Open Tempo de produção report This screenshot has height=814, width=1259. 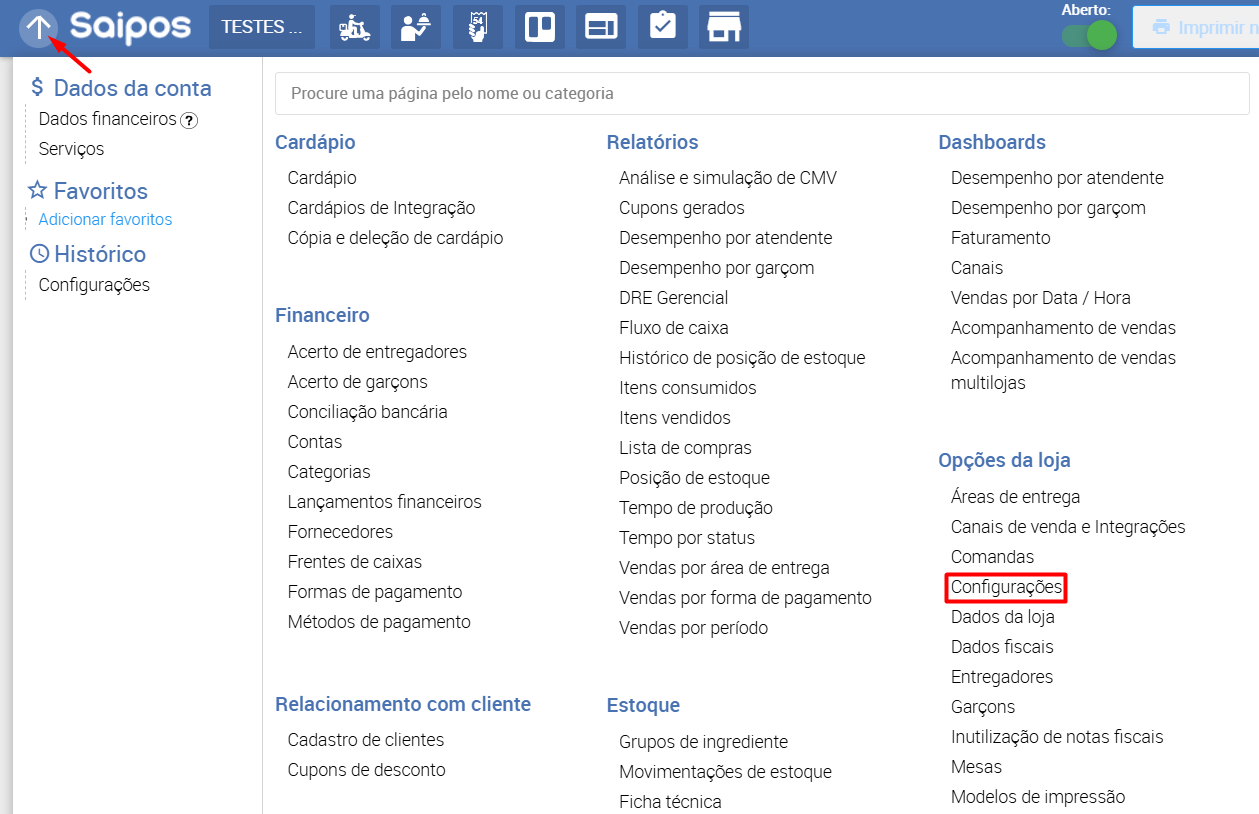pyautogui.click(x=695, y=508)
